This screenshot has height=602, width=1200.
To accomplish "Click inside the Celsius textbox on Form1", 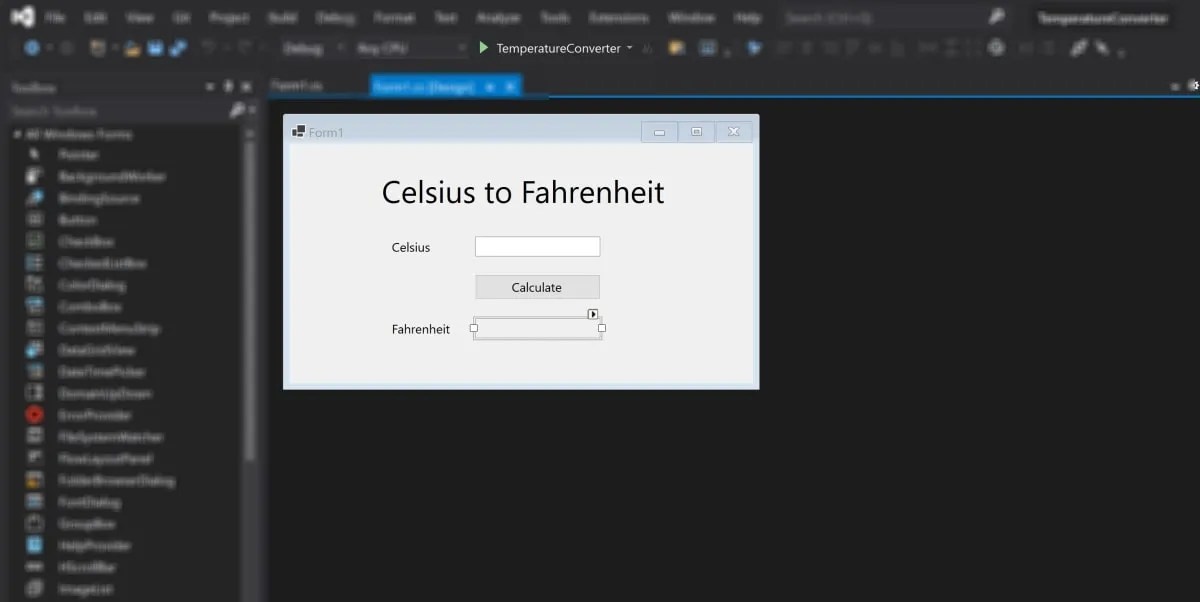I will tap(537, 246).
